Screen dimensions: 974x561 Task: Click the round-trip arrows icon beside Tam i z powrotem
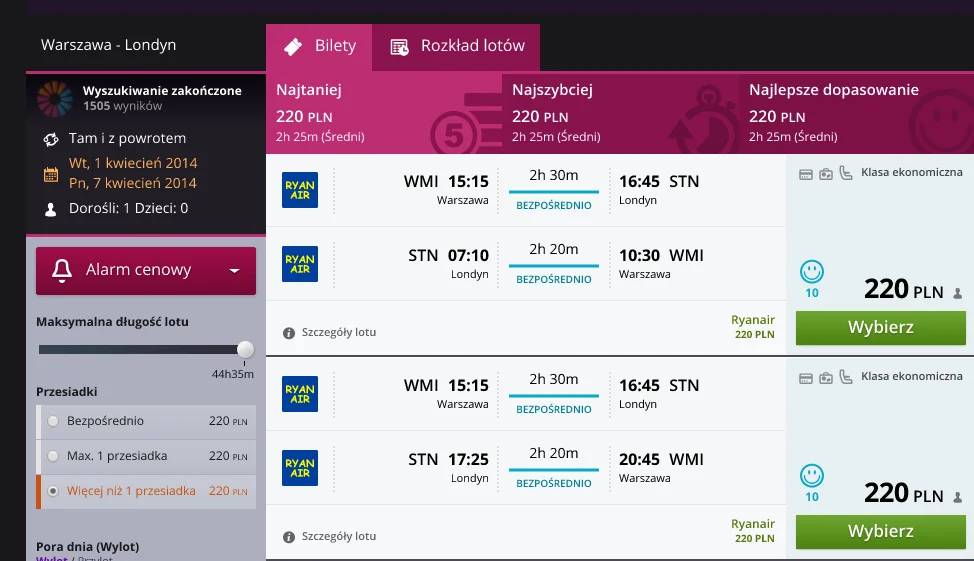coord(51,139)
